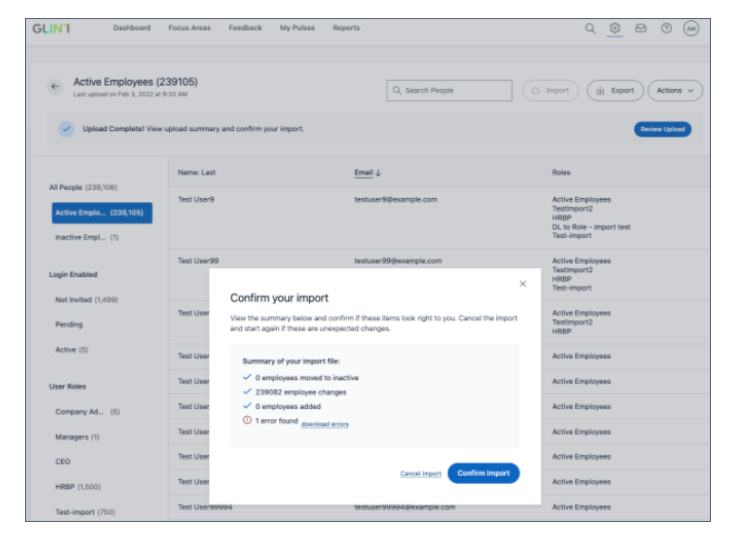Select Managers role filter
This screenshot has width=734, height=540.
77,437
